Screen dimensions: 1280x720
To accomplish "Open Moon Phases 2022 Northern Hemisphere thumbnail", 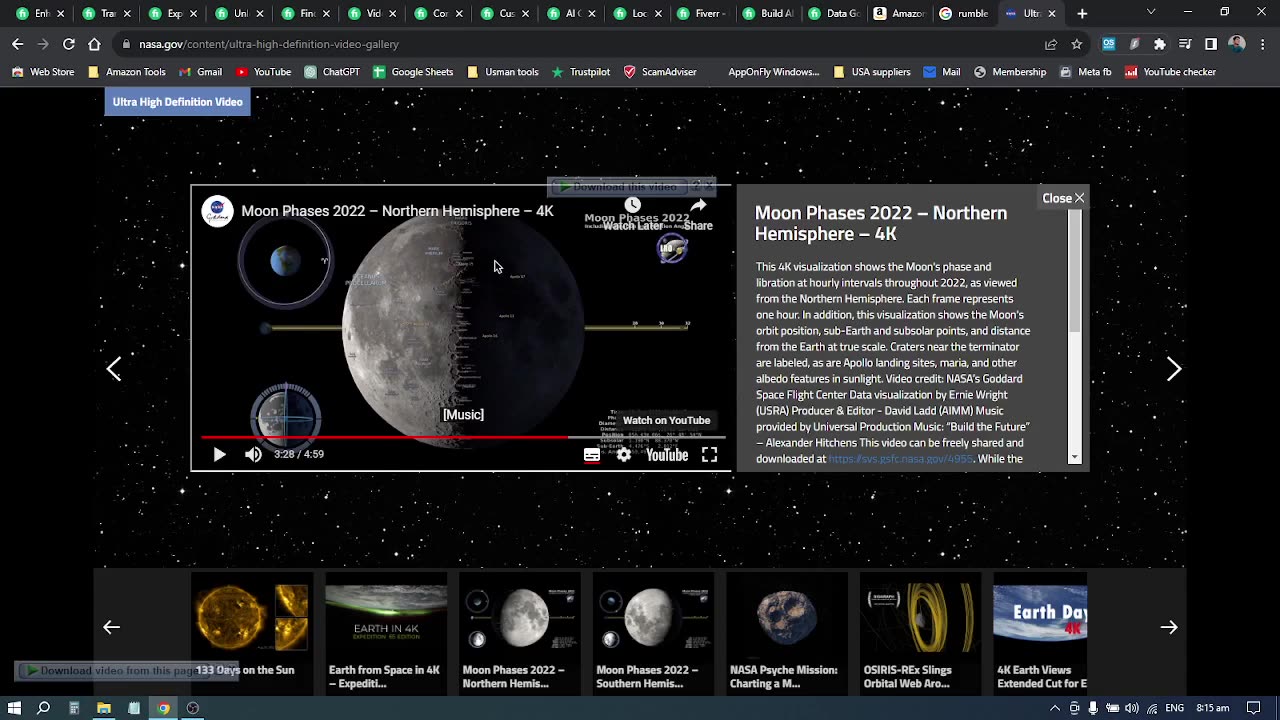I will point(520,632).
